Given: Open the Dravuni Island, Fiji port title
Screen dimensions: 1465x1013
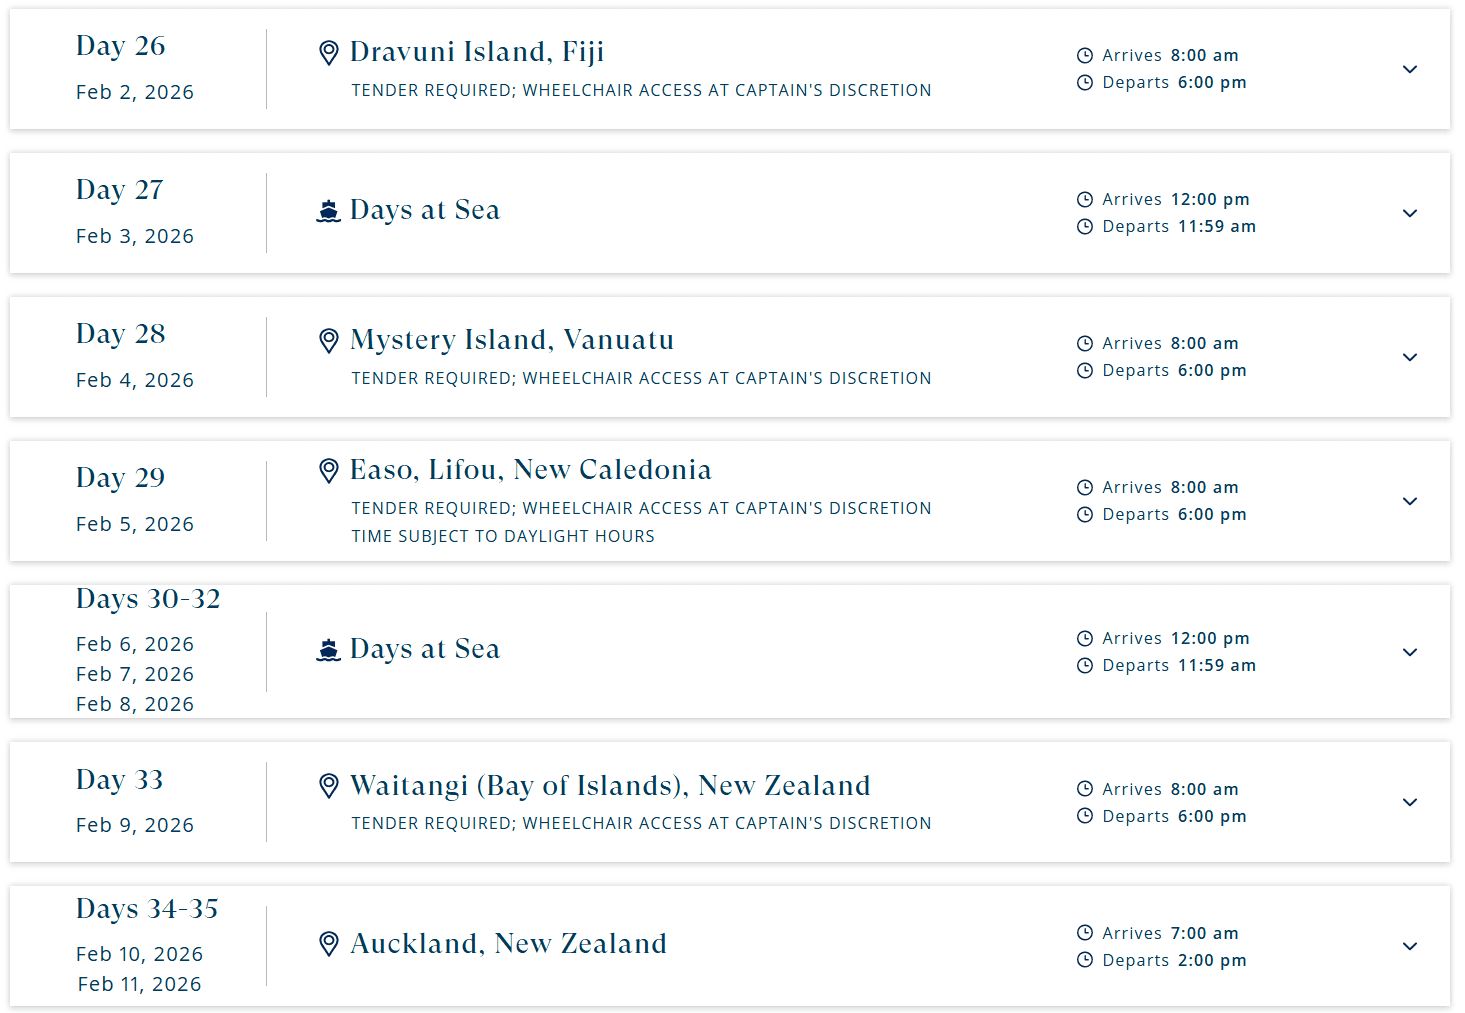Looking at the screenshot, I should 477,52.
